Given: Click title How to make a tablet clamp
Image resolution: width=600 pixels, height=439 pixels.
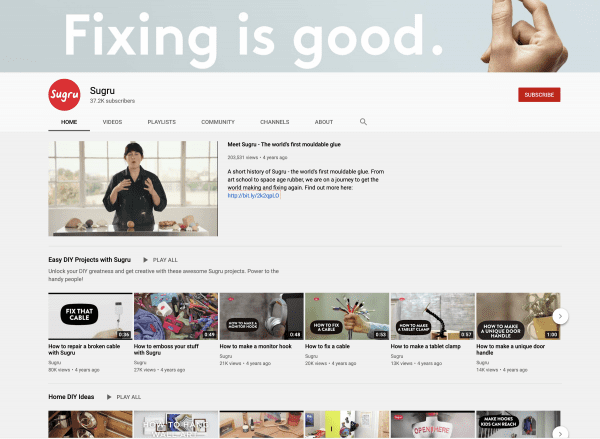Looking at the screenshot, I should (426, 346).
